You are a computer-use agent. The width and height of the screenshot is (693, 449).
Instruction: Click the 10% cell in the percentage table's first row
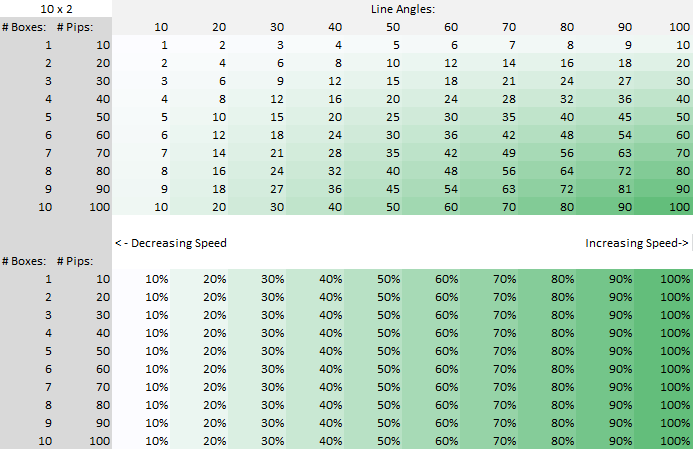pos(156,279)
